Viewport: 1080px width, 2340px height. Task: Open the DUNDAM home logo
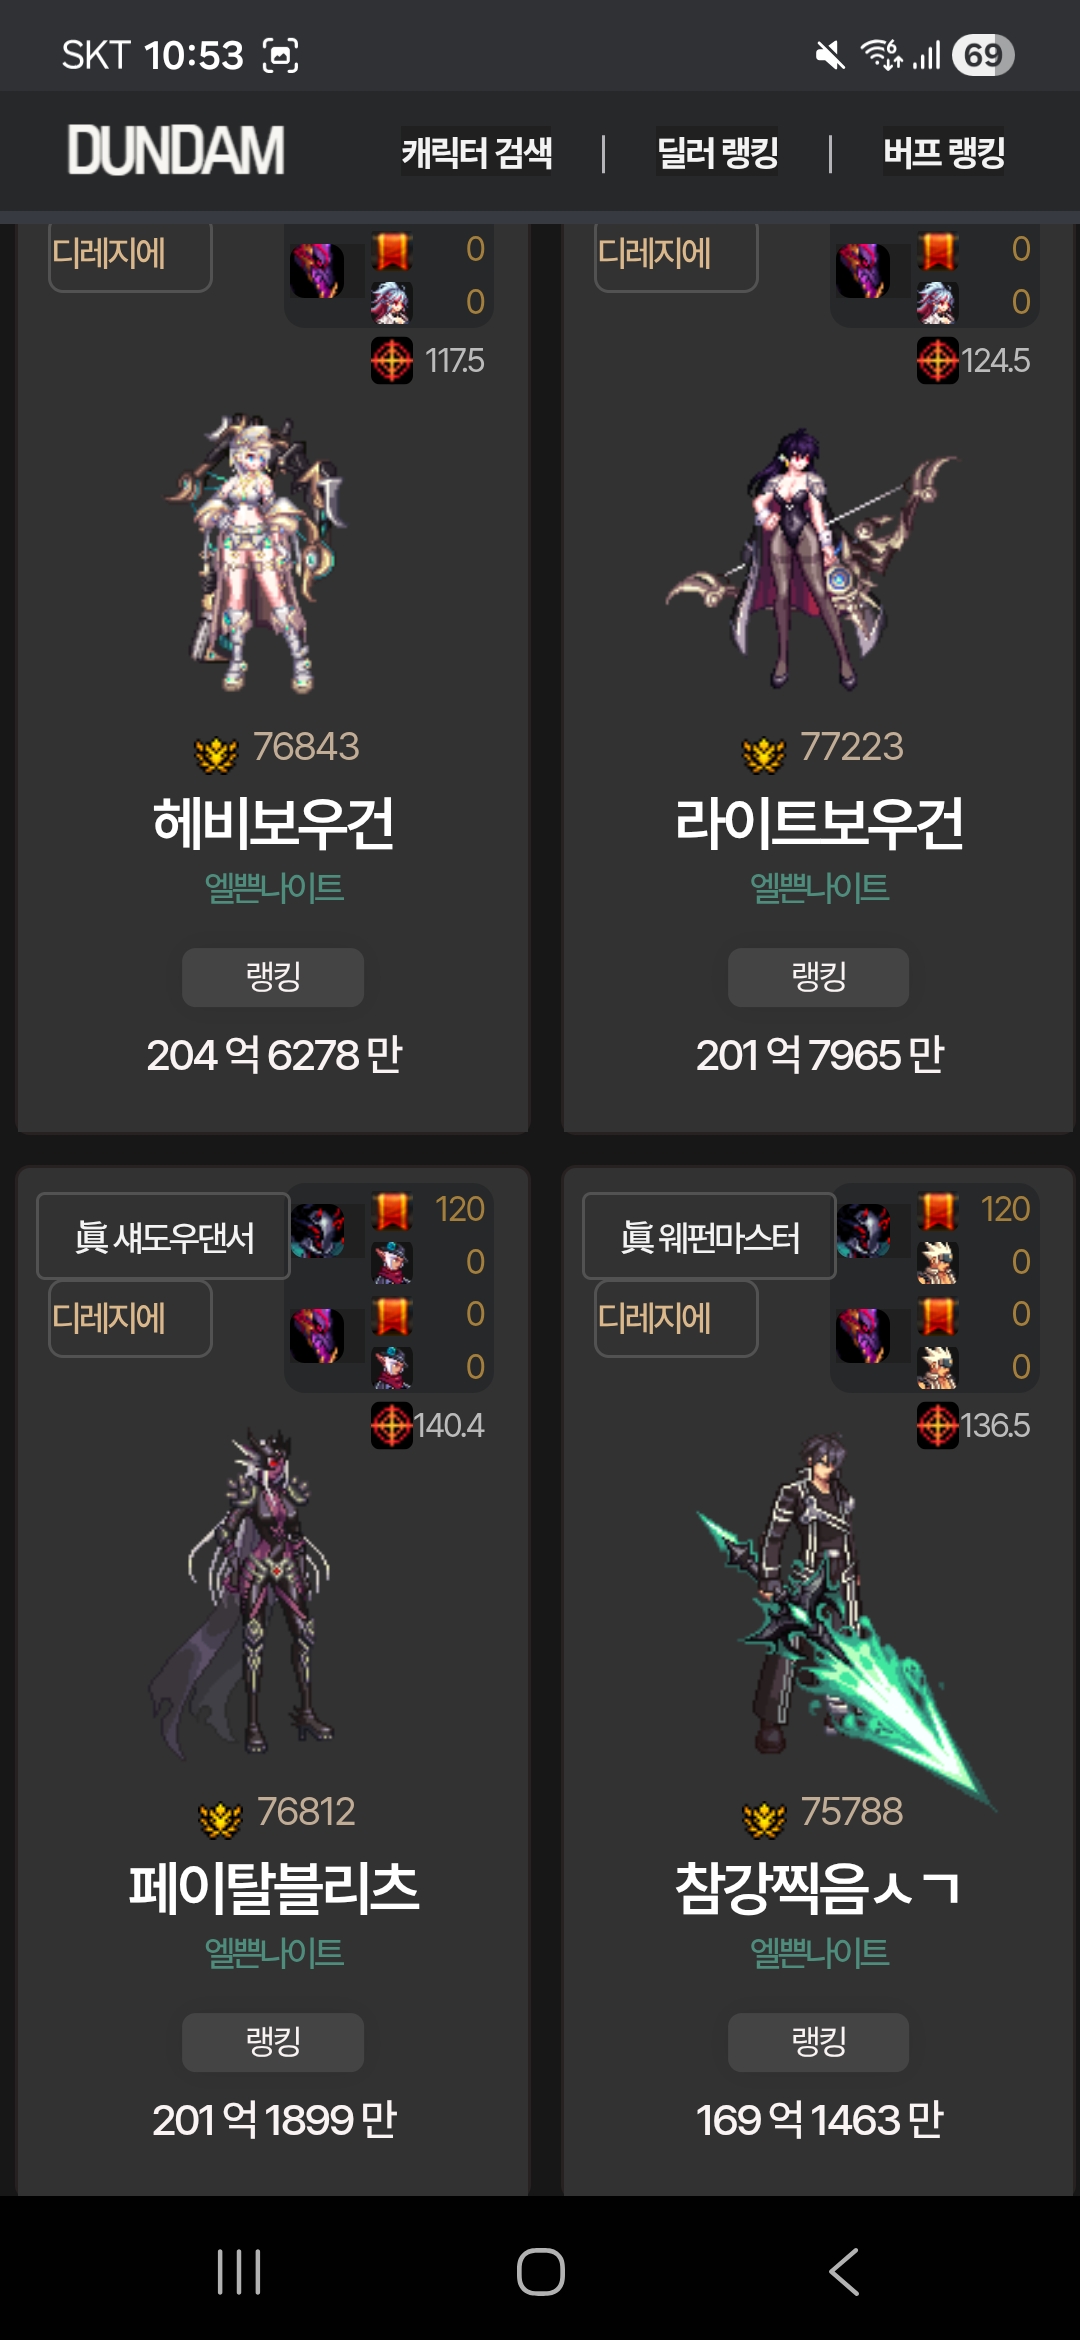176,150
